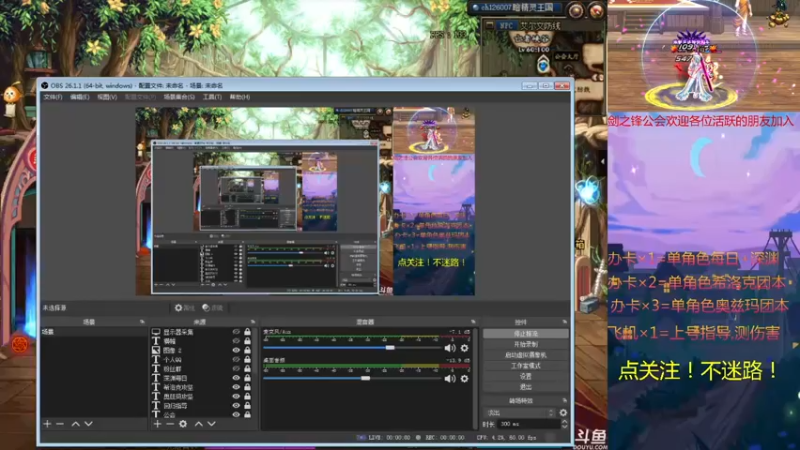Click the 时长 300 ms duration field
800x450 pixels.
528,424
